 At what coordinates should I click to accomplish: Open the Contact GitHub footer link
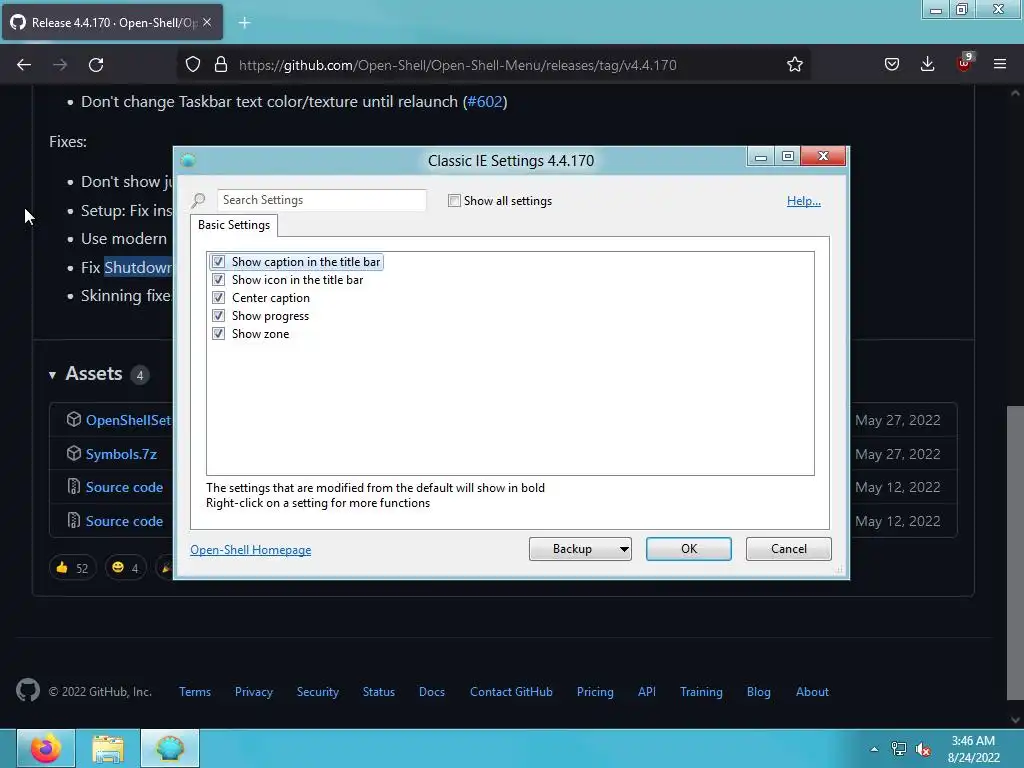click(511, 692)
